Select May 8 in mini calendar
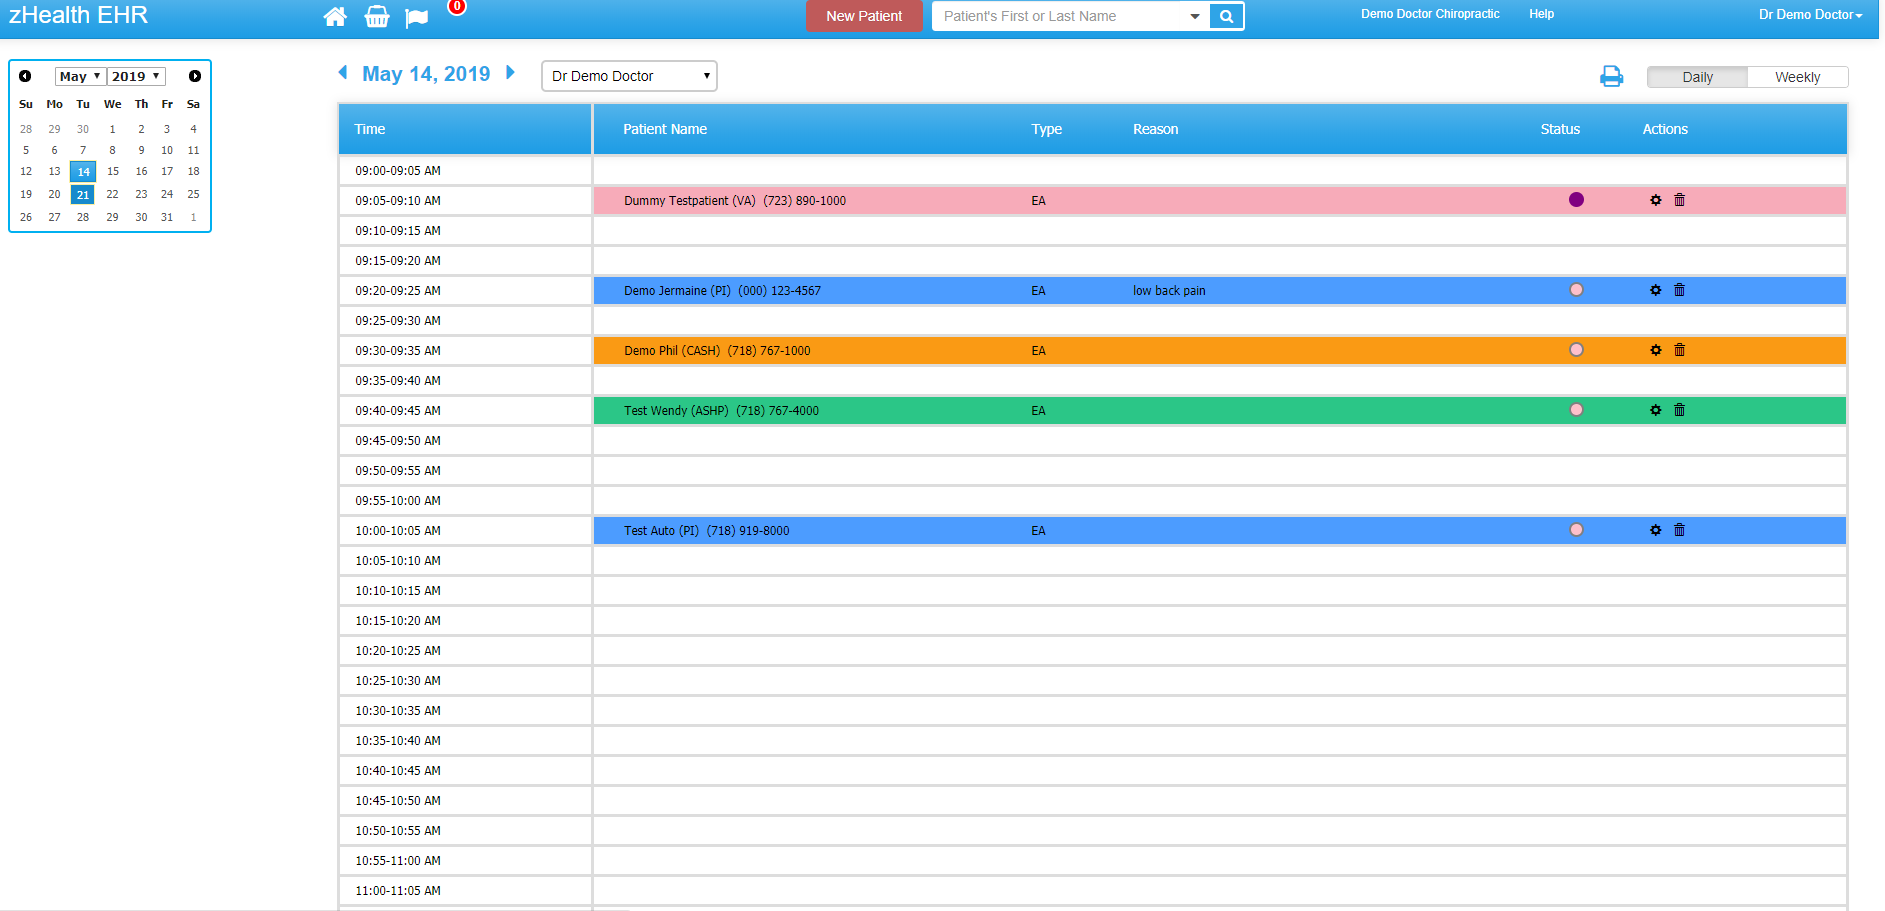Image resolution: width=1885 pixels, height=911 pixels. pos(113,150)
